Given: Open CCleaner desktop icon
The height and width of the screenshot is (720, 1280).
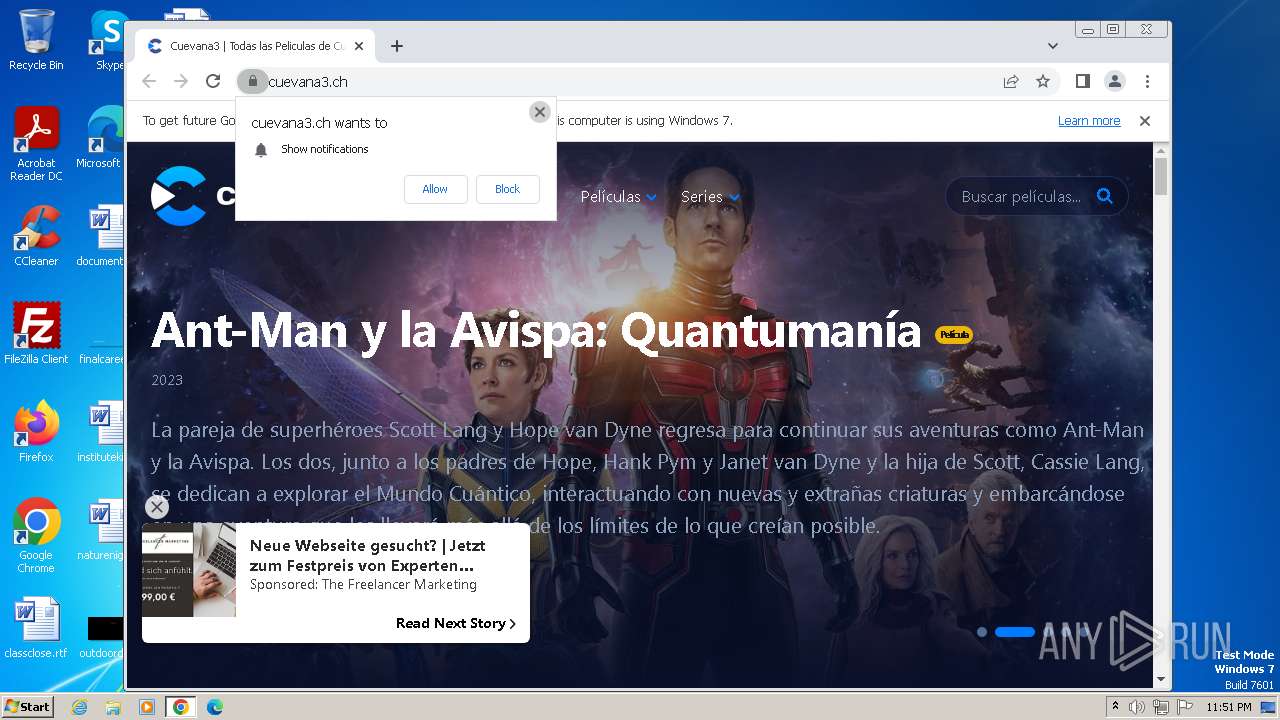Looking at the screenshot, I should tap(36, 236).
